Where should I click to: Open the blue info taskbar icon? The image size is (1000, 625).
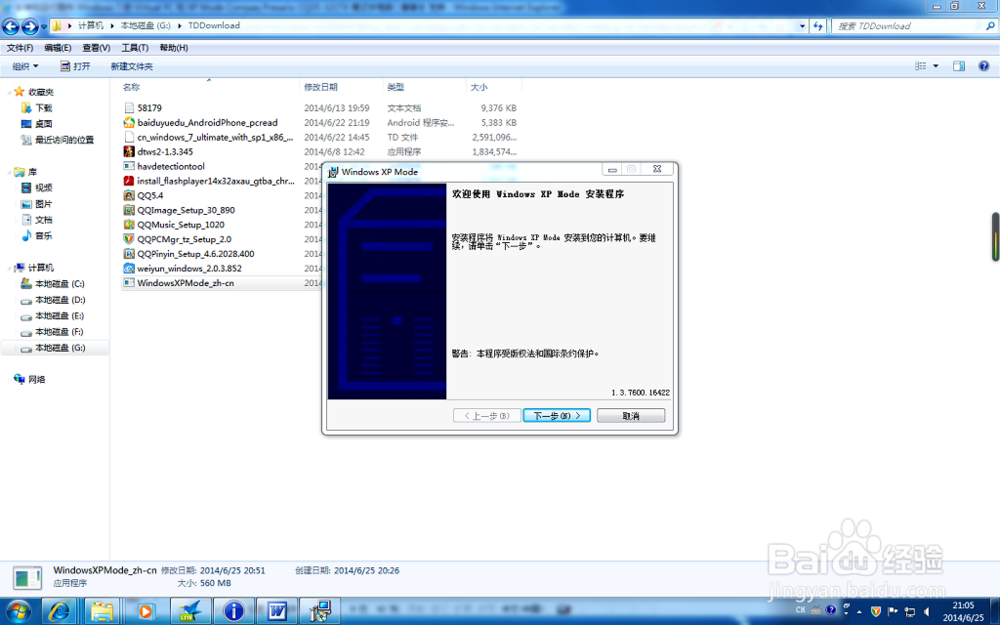tap(233, 612)
